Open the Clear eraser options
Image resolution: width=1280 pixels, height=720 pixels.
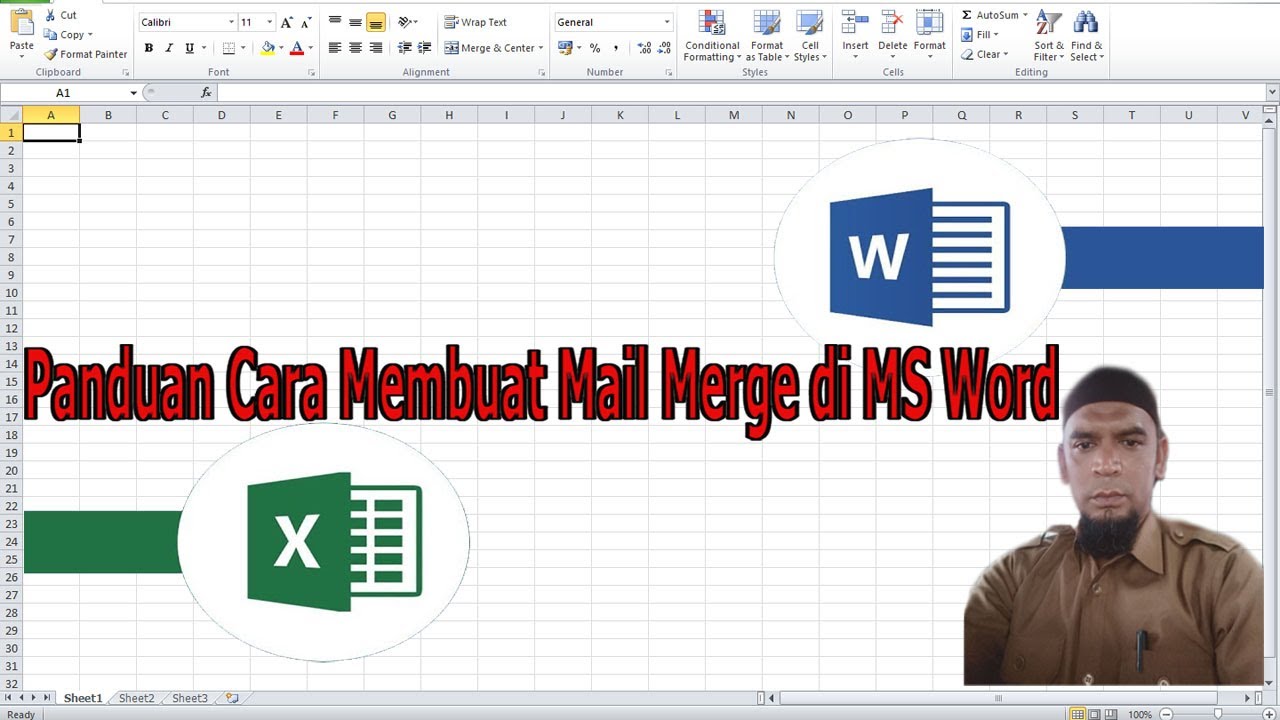(x=984, y=54)
